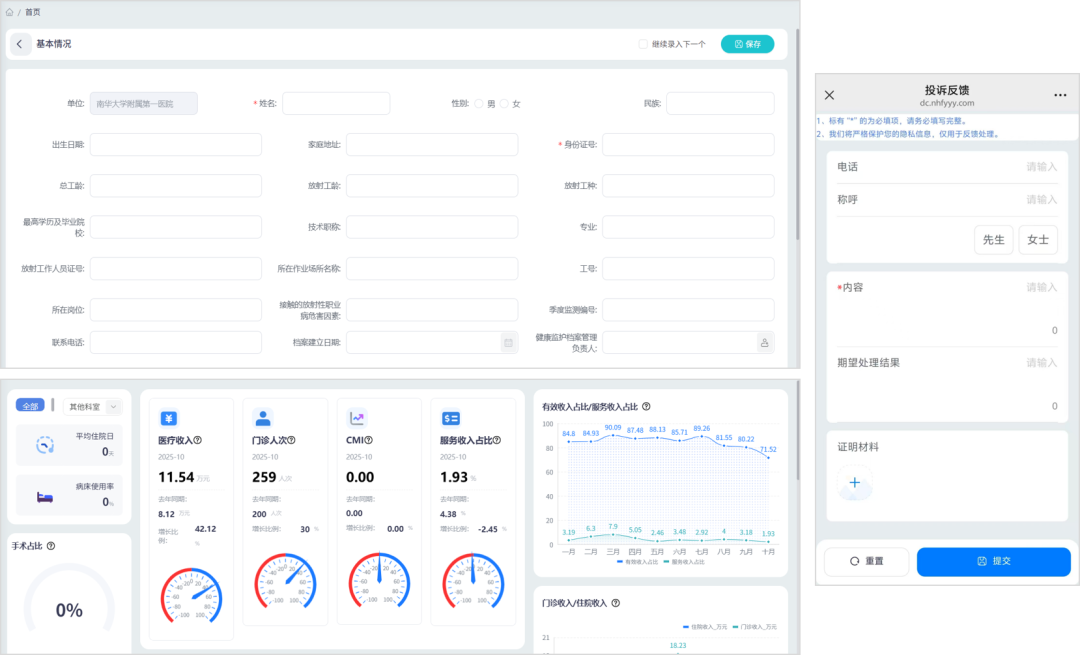Click the 病床使用率 bed icon

click(45, 497)
